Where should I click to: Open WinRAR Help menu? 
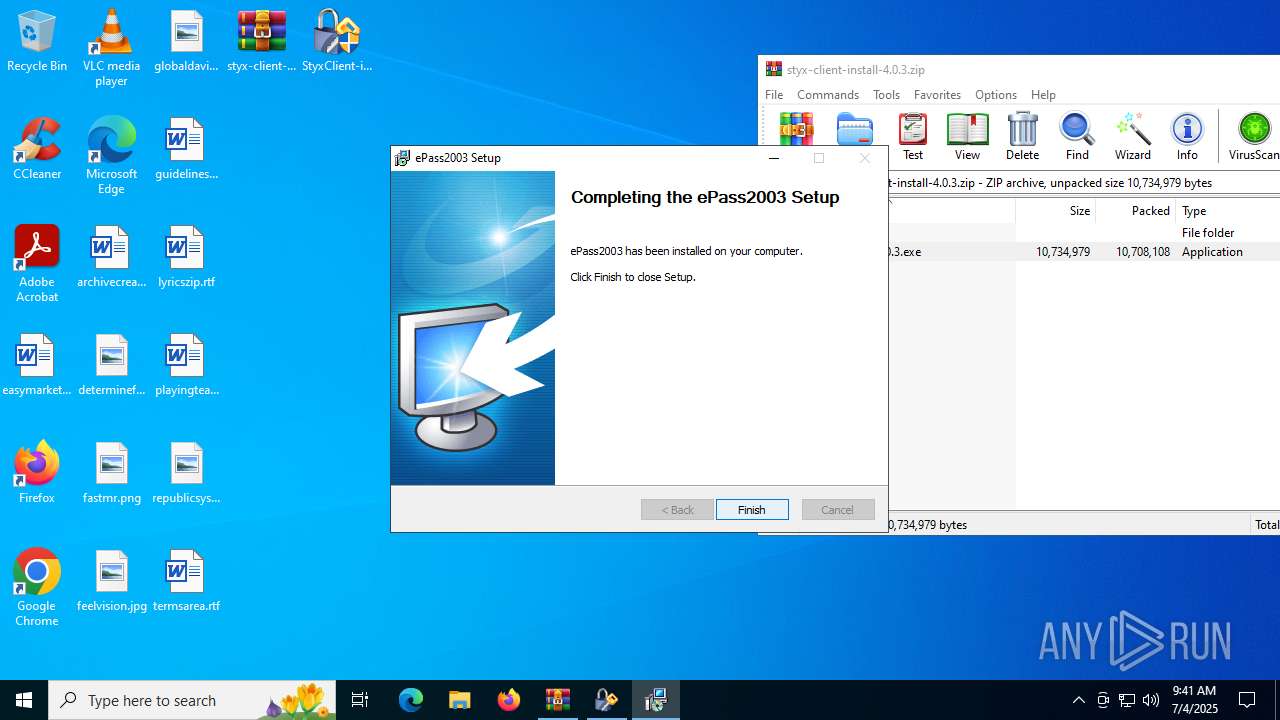point(1043,94)
